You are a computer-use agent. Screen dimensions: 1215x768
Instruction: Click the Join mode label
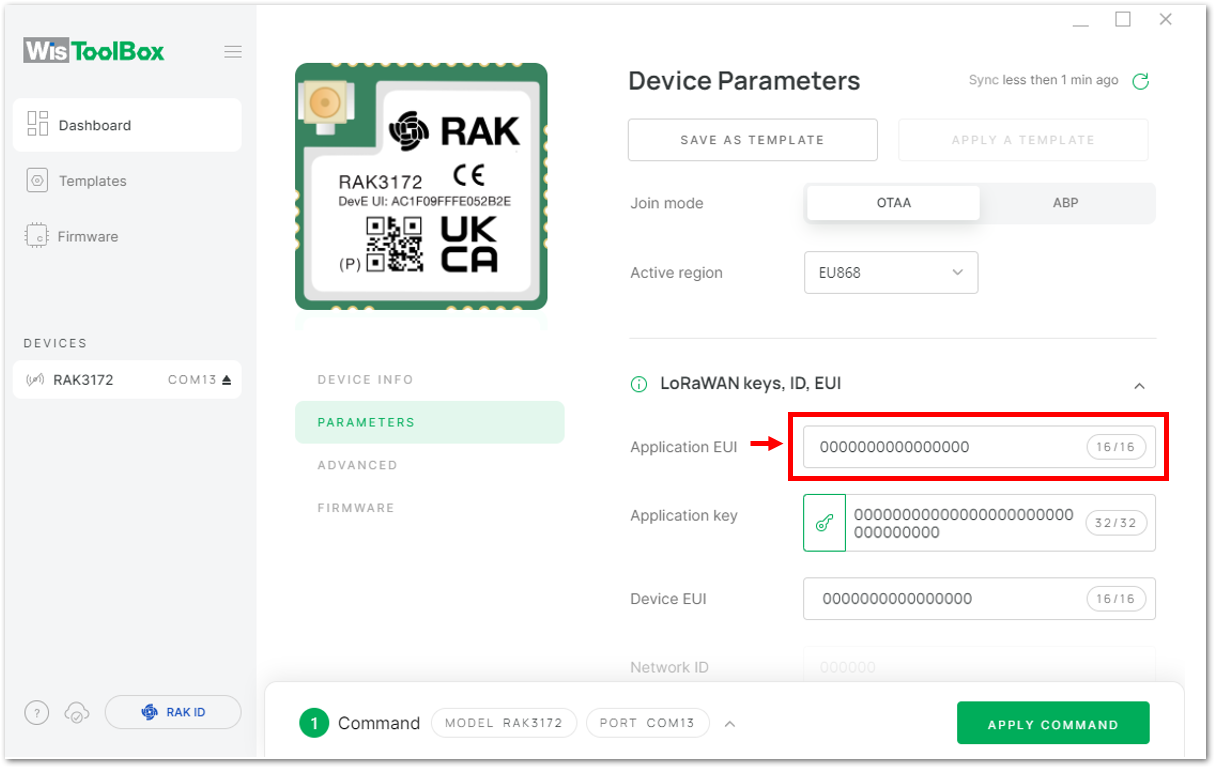click(x=667, y=203)
